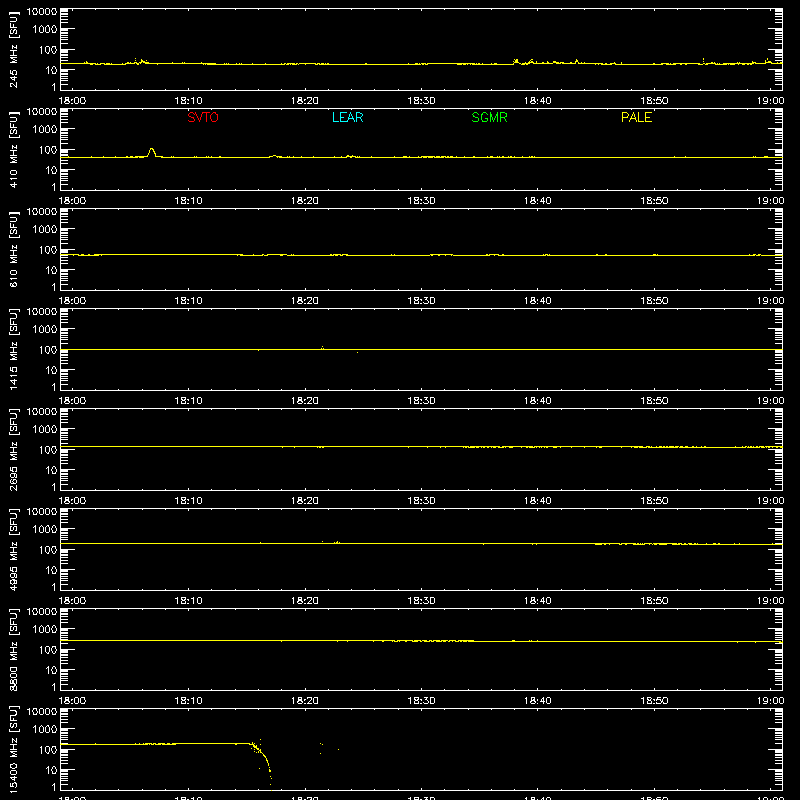Click the 19:00 label under the 245 MHz plot
Screen dimensions: 800x800
(x=770, y=101)
